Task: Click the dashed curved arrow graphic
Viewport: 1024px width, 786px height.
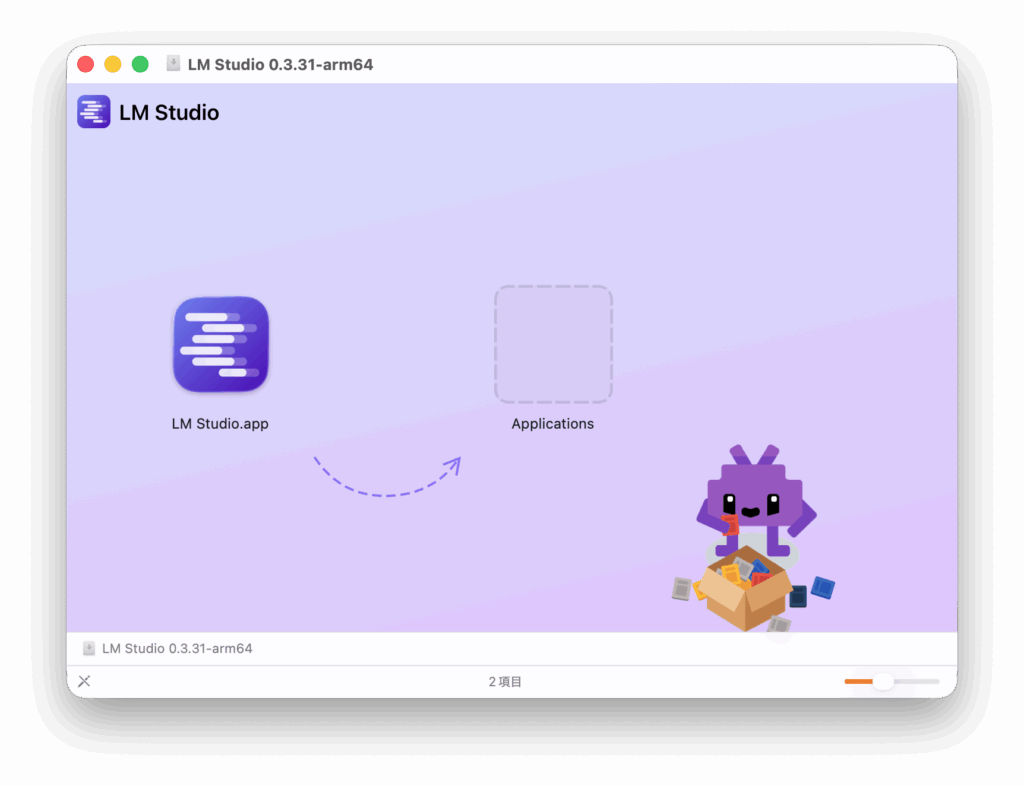Action: click(387, 478)
